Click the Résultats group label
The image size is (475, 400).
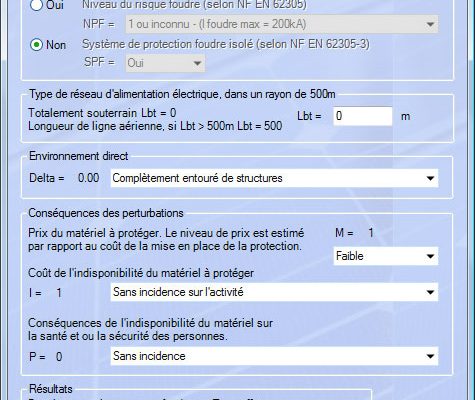click(51, 389)
